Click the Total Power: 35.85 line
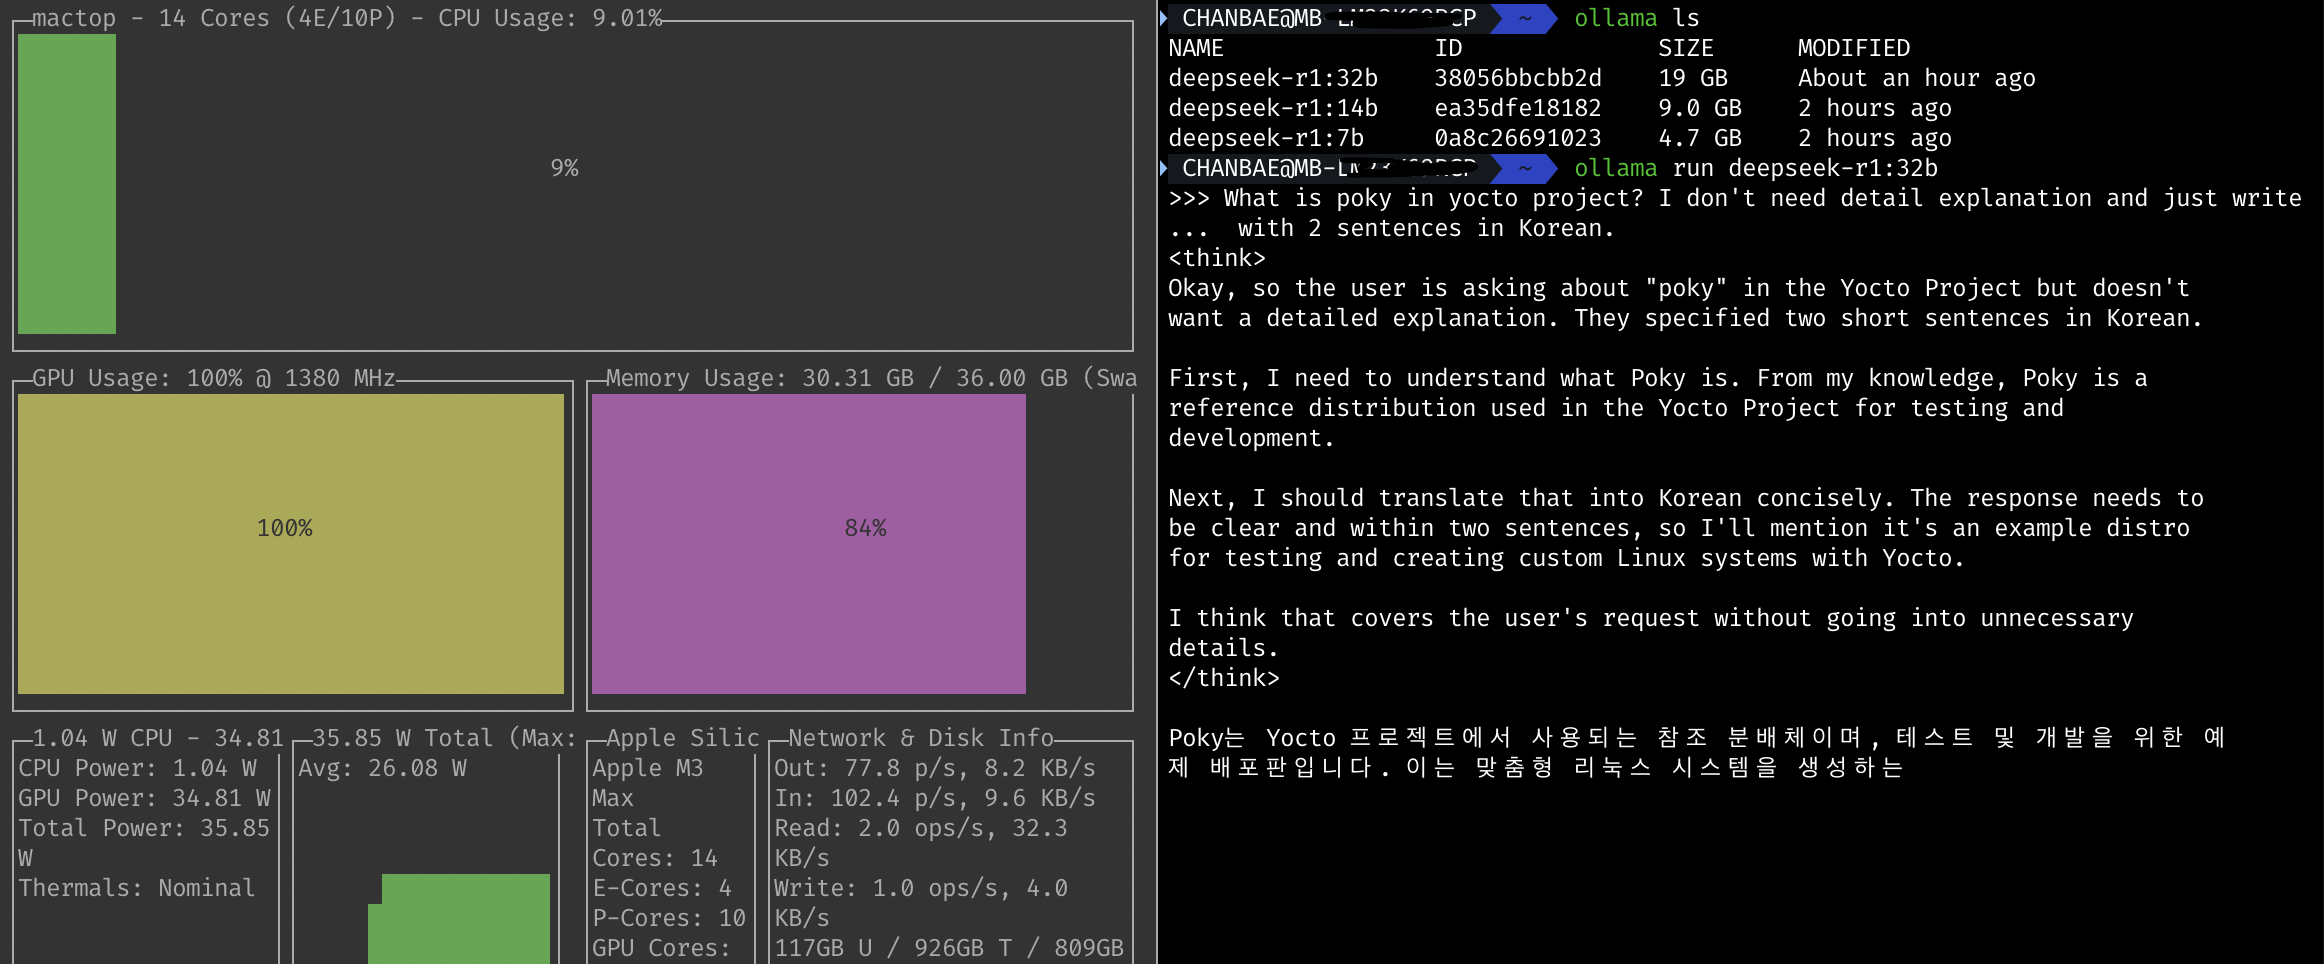This screenshot has width=2324, height=964. [x=145, y=828]
